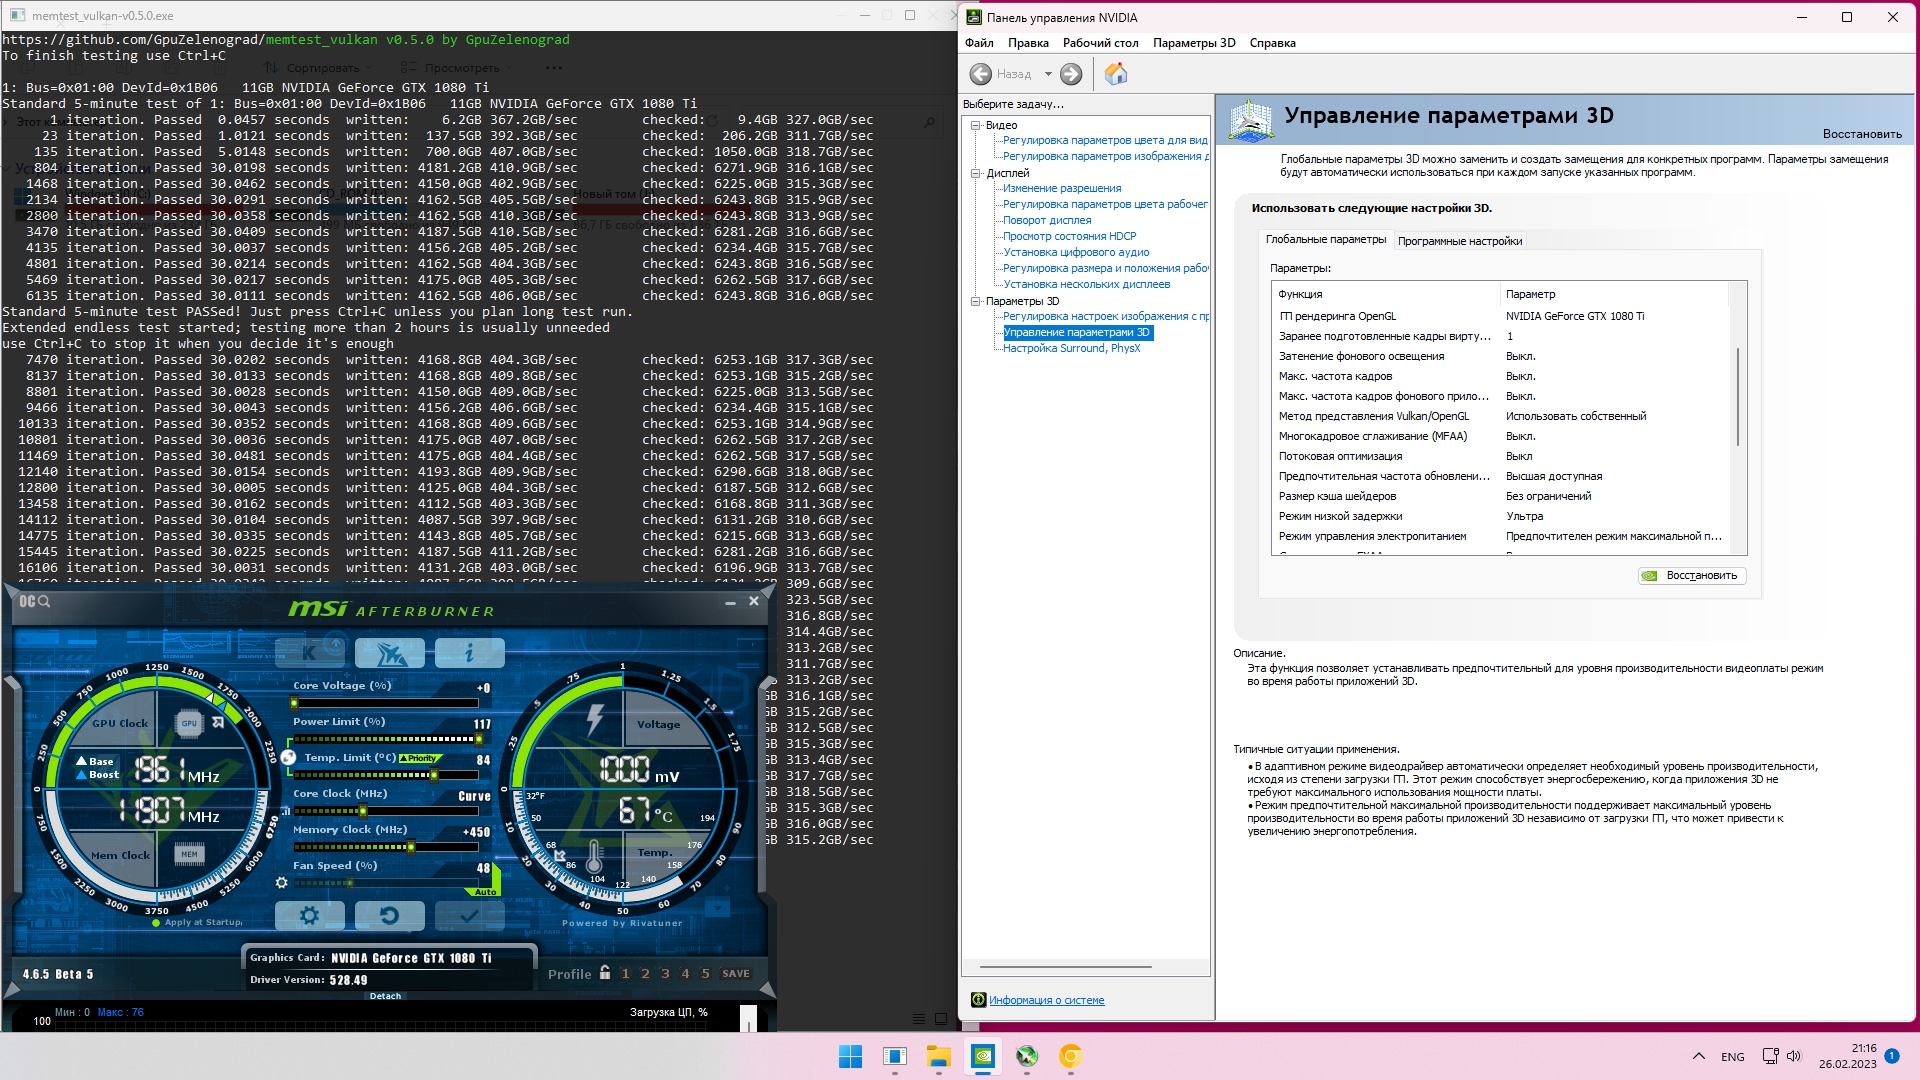
Task: Toggle Apply at Startup option
Action: pos(157,923)
